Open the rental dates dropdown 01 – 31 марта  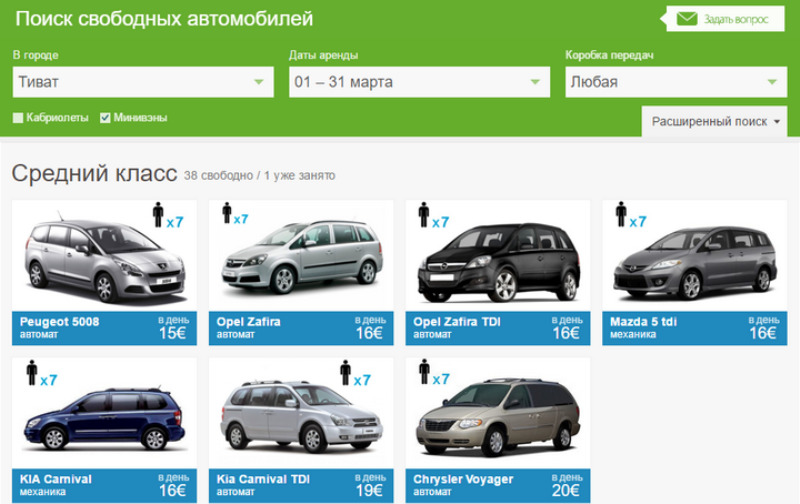click(x=419, y=82)
